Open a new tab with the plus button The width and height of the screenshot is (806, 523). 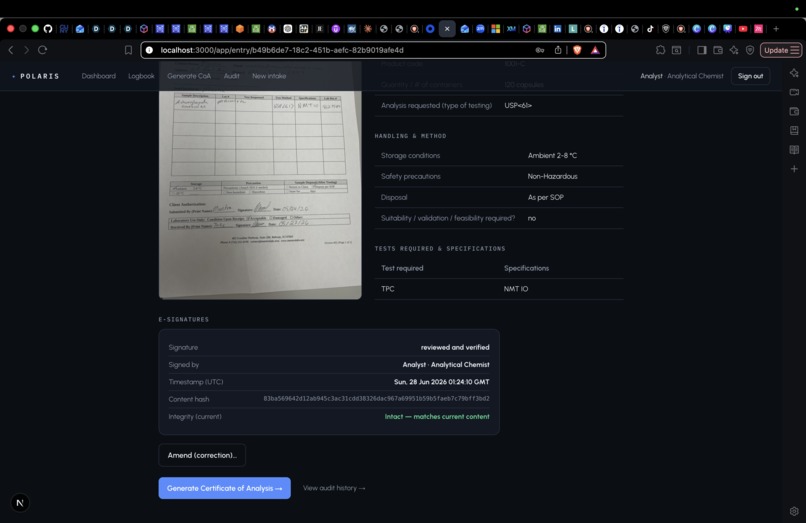pyautogui.click(x=776, y=29)
